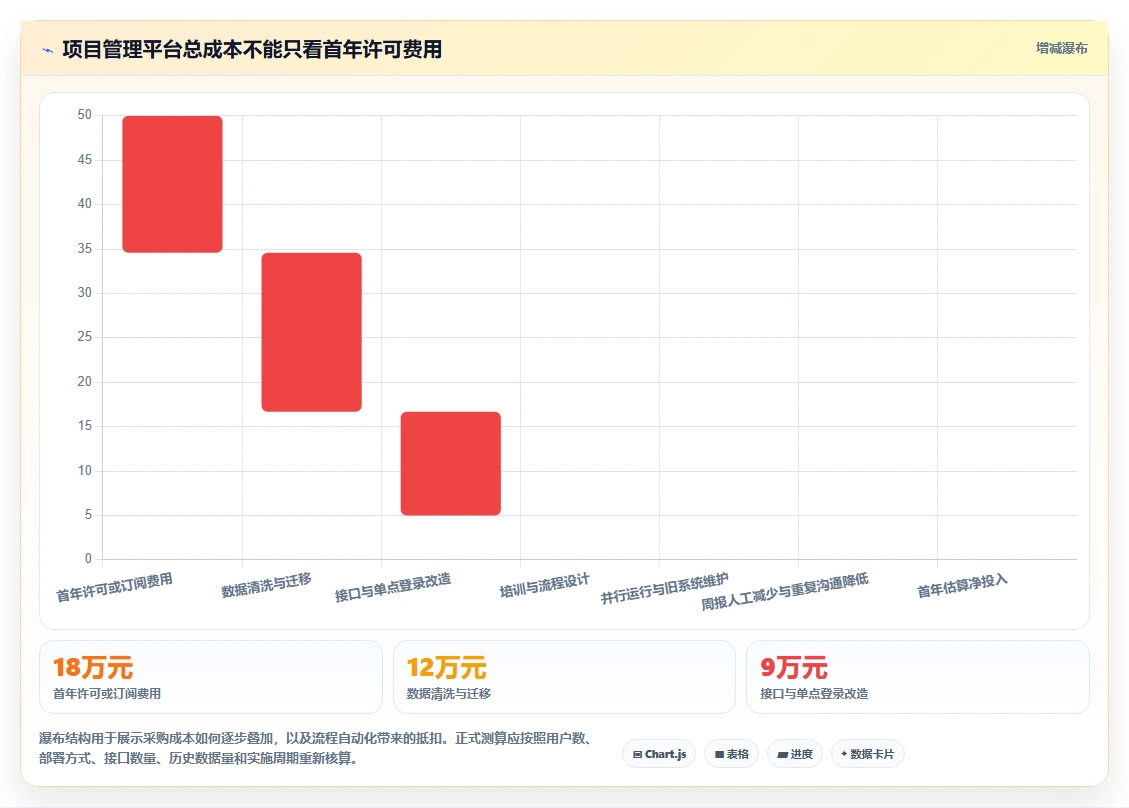Click the axis label 周报人工减少与重复沟通降低
The image size is (1129, 808).
(x=785, y=591)
